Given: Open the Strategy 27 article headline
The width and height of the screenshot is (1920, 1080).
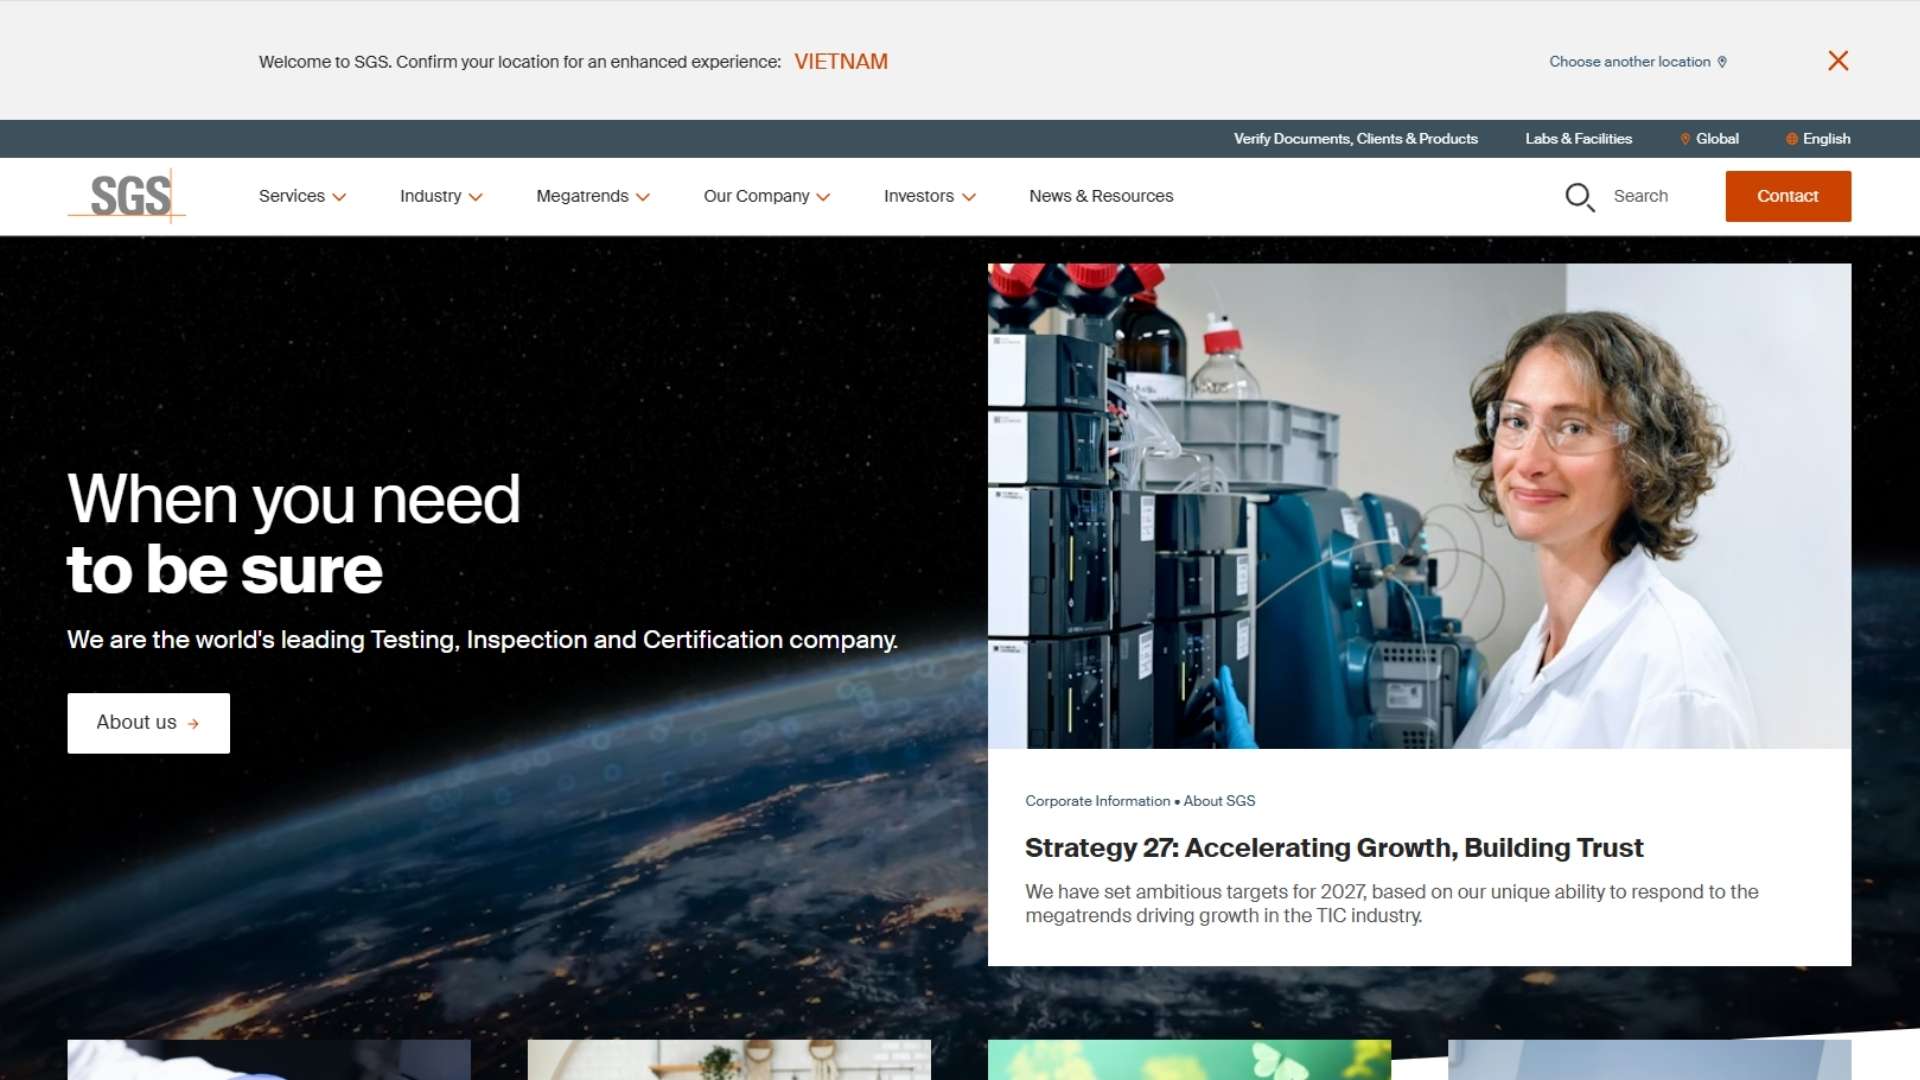Looking at the screenshot, I should click(1333, 848).
